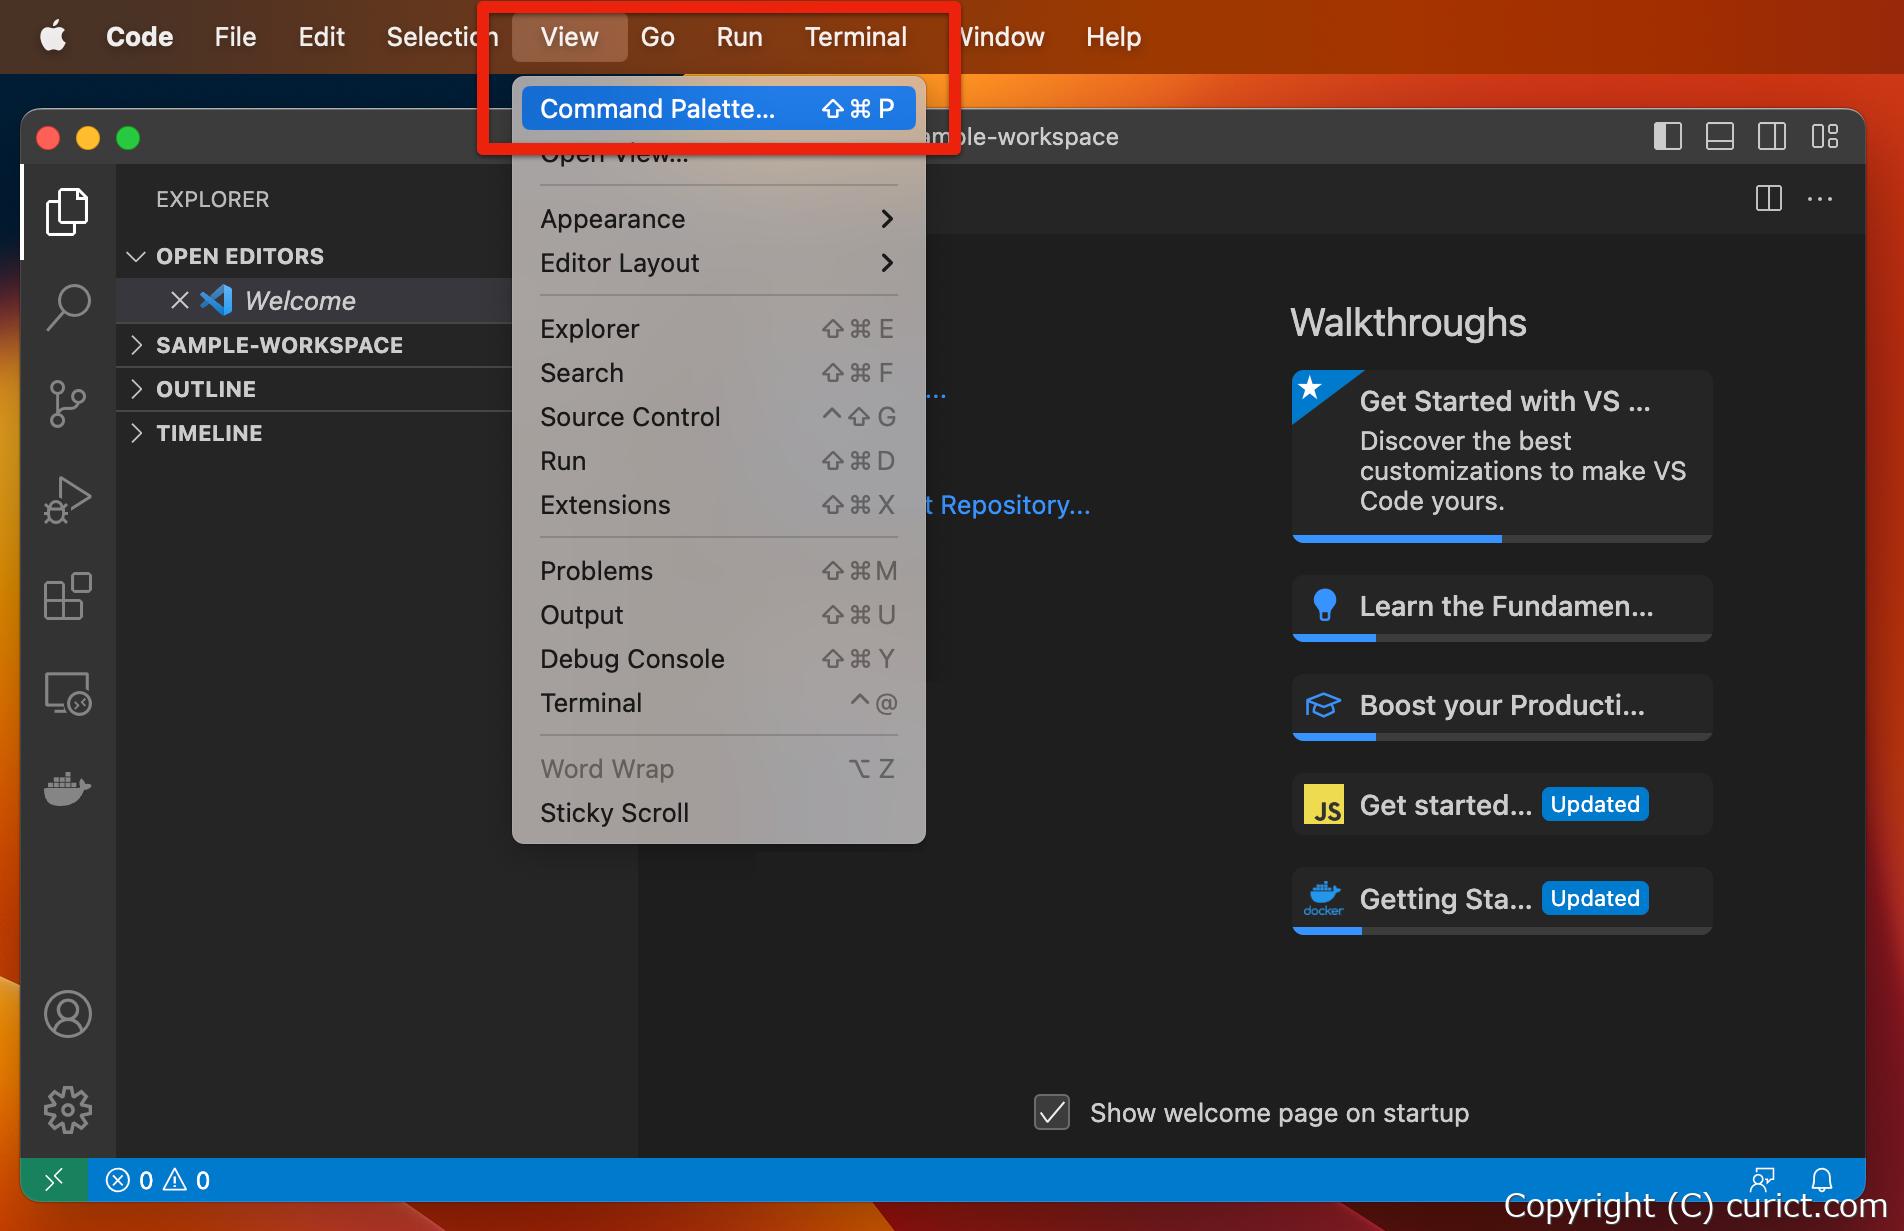Open Boost your Productivity walkthrough
Image resolution: width=1904 pixels, height=1231 pixels.
coord(1502,707)
